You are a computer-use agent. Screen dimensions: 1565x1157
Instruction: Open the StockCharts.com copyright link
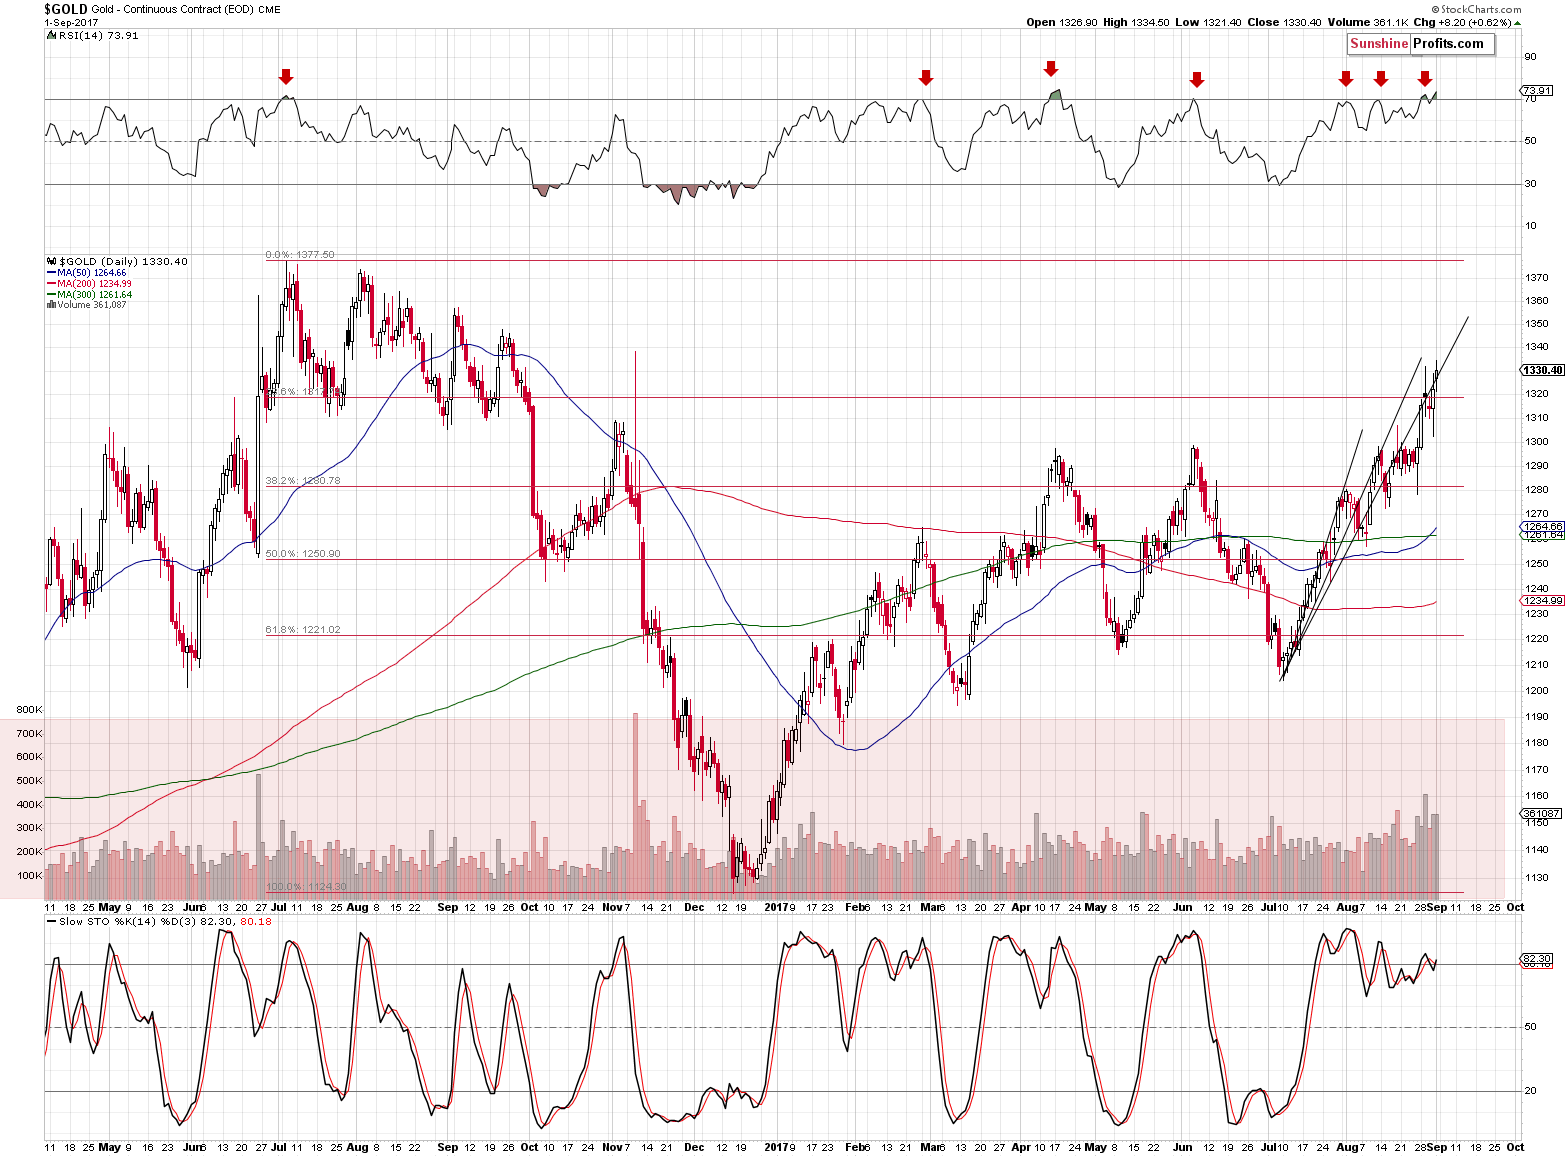1474,9
